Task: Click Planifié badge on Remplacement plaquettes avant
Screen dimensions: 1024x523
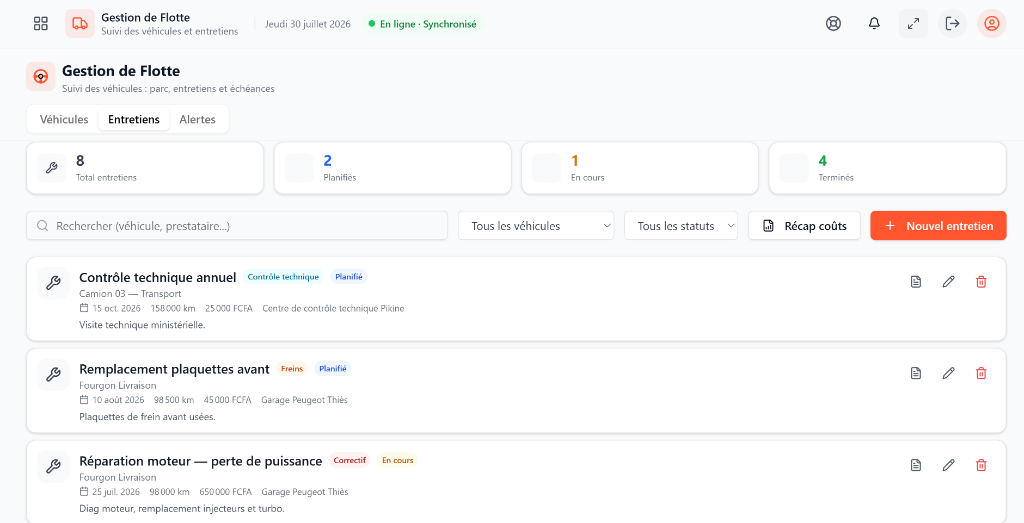Action: coord(332,369)
